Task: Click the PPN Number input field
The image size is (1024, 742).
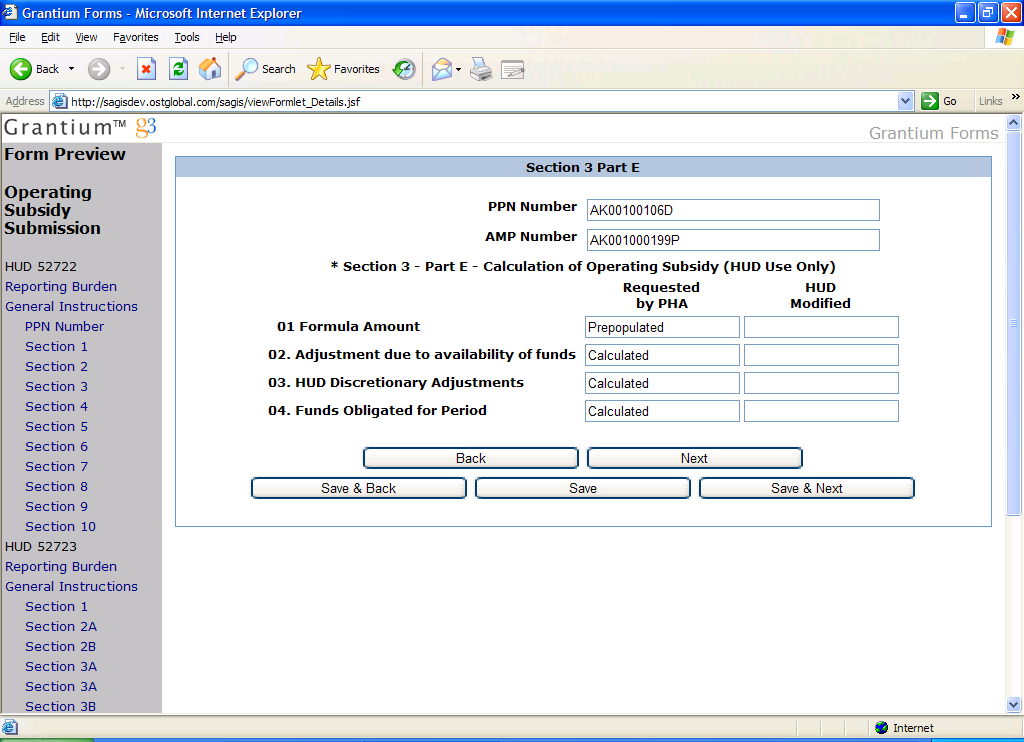Action: [x=733, y=210]
